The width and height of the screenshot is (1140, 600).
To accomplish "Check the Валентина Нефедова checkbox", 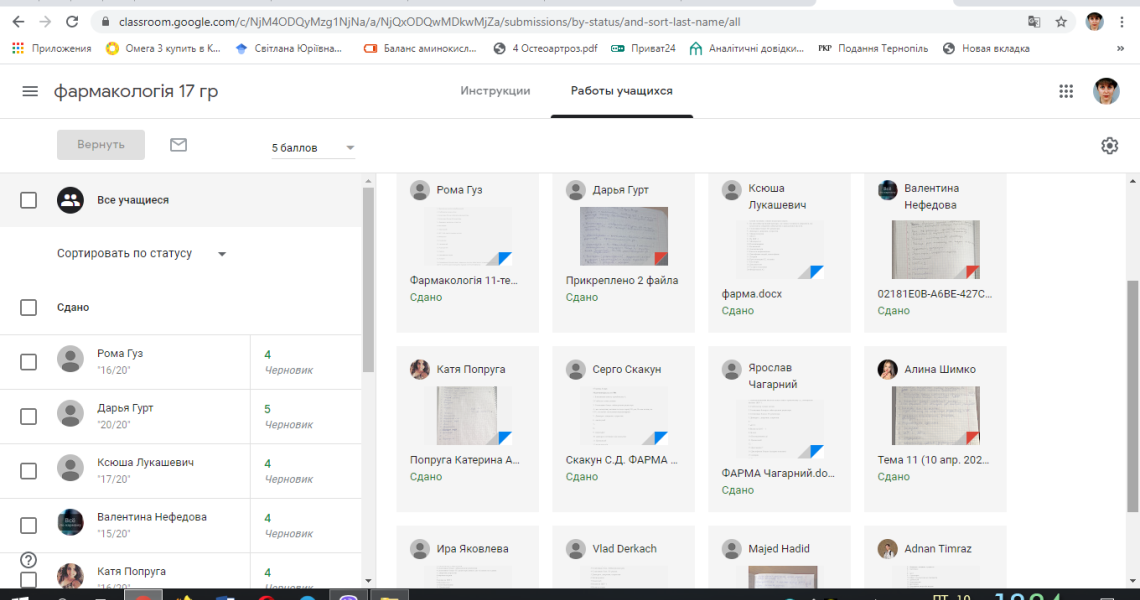I will coord(28,526).
